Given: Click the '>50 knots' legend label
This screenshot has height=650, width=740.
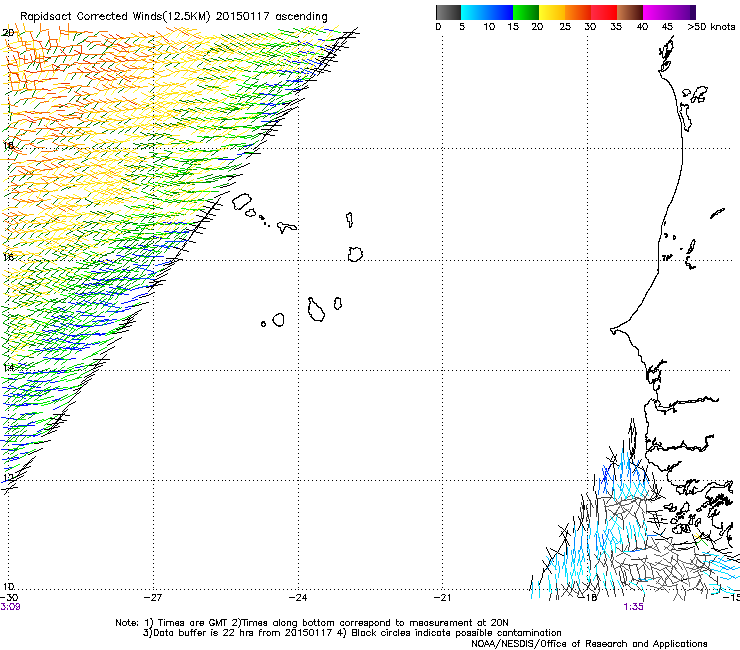Looking at the screenshot, I should coord(711,27).
